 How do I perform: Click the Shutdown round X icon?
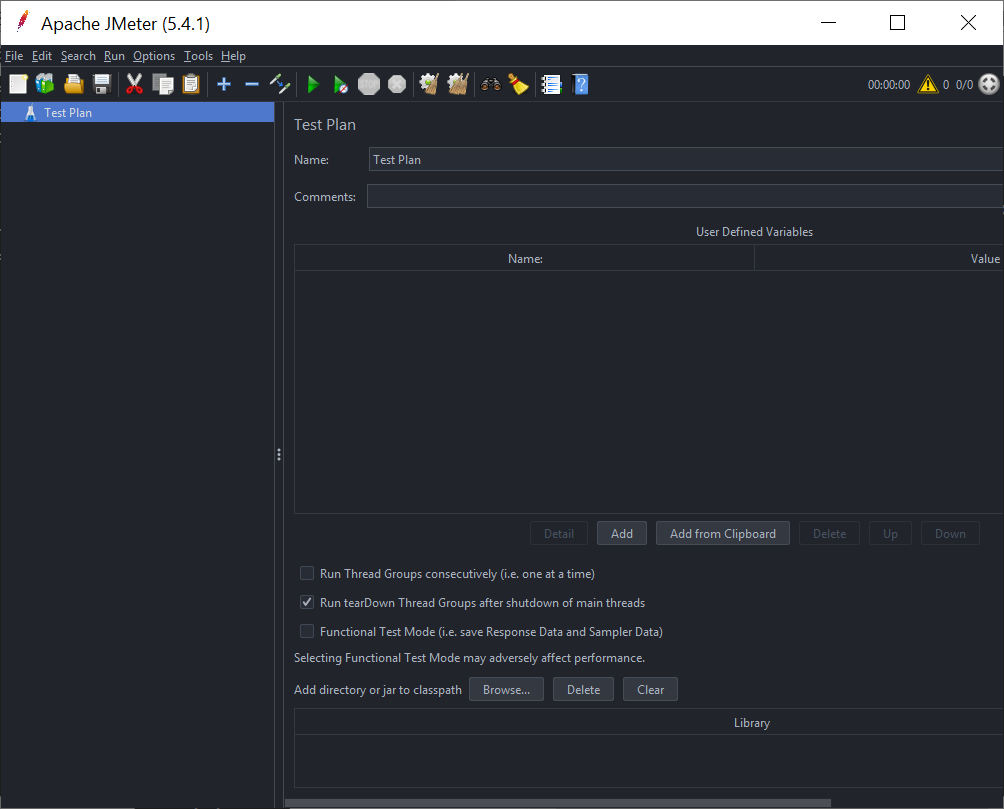tap(397, 84)
